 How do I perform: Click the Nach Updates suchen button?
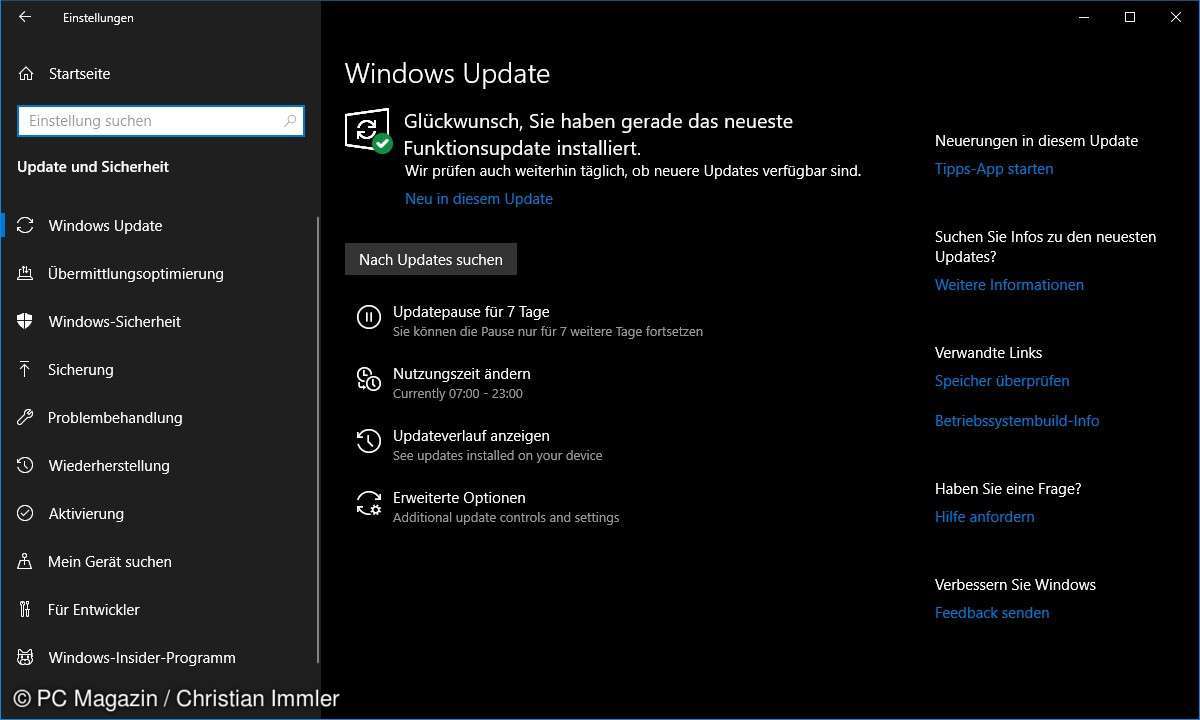(431, 259)
